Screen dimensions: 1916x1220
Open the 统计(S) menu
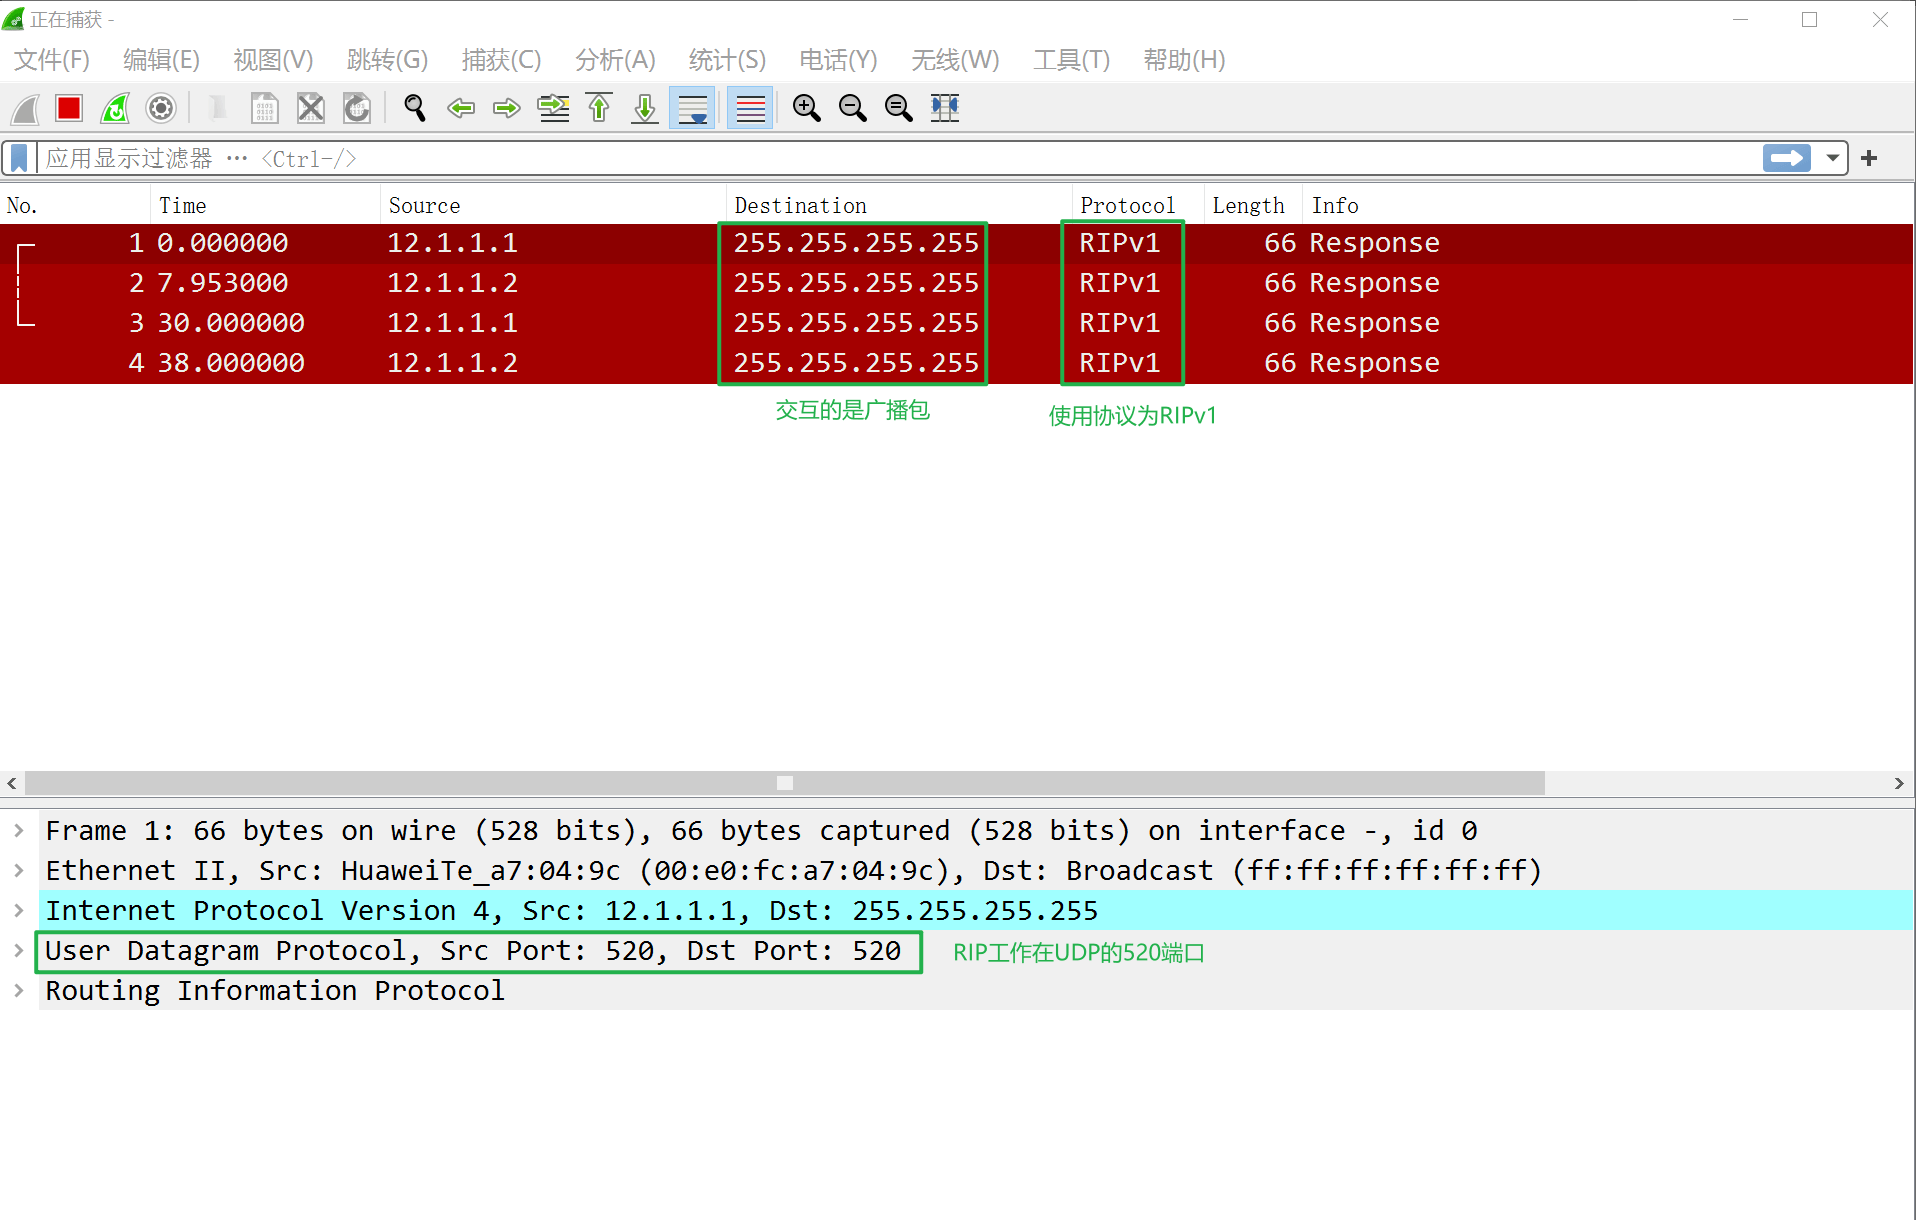pyautogui.click(x=727, y=60)
